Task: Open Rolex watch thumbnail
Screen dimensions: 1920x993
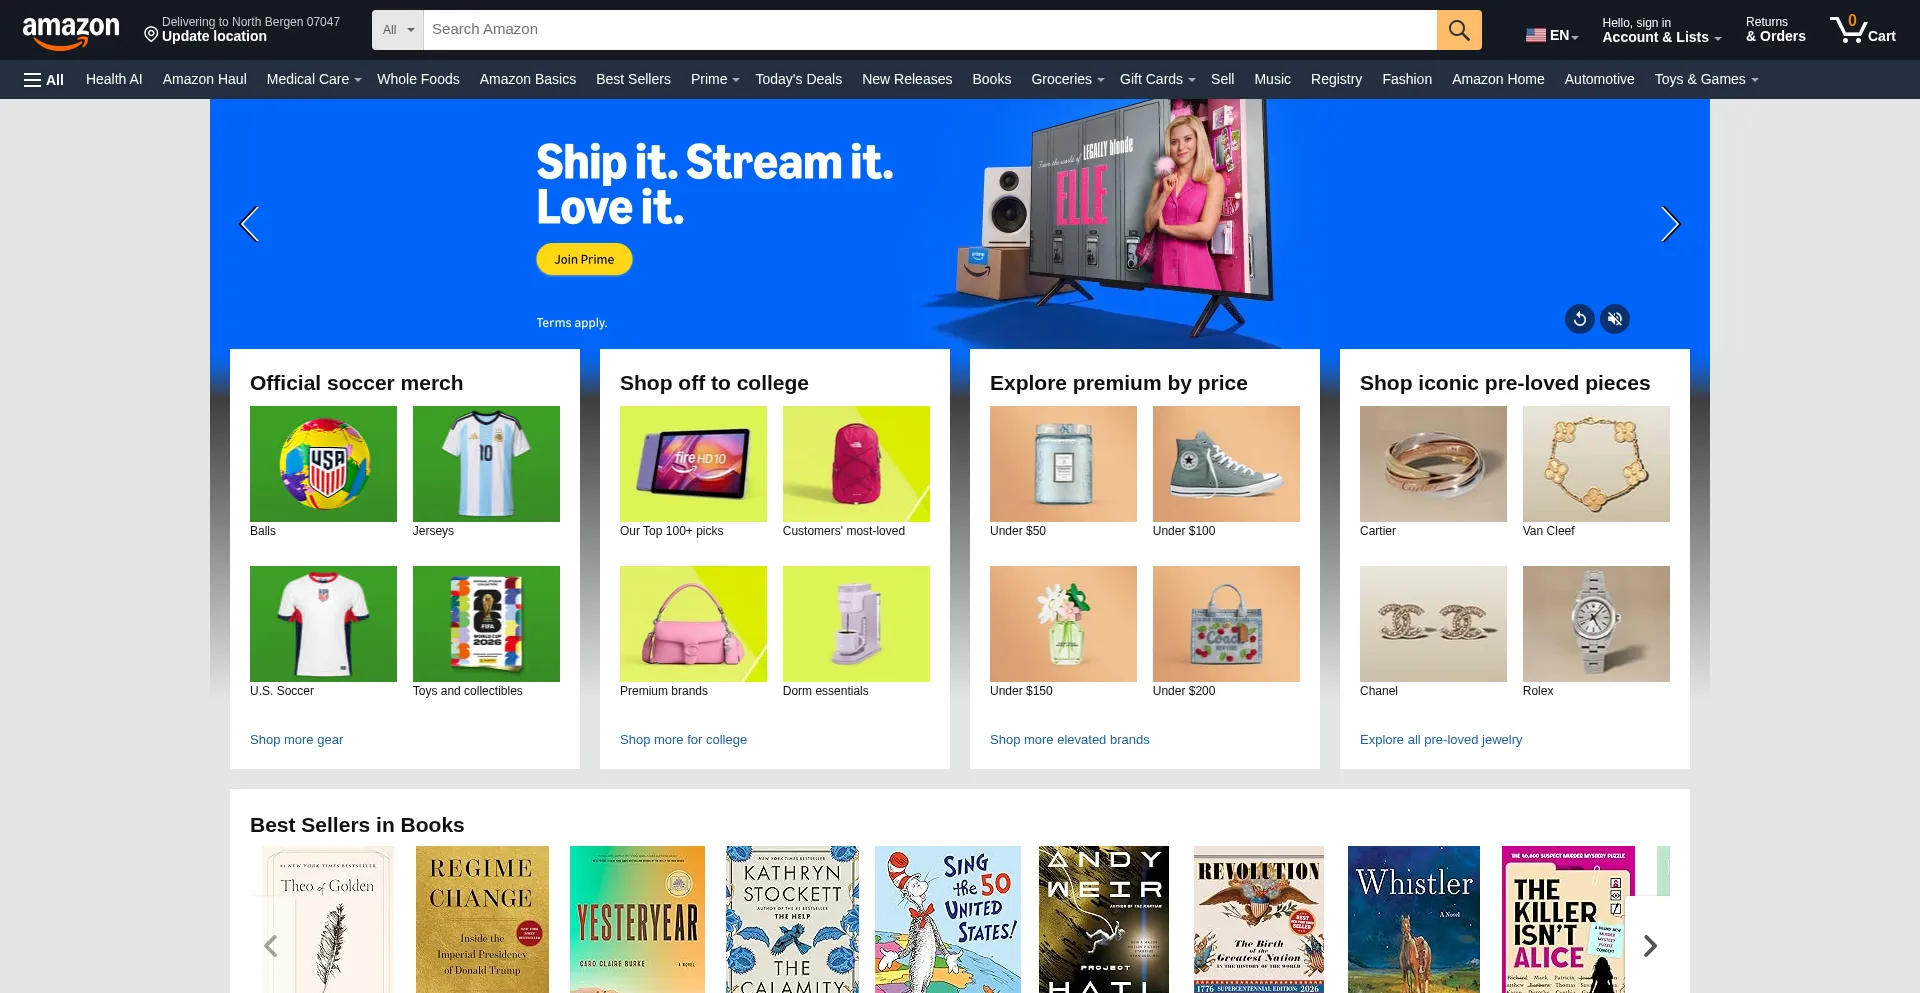Action: 1596,624
